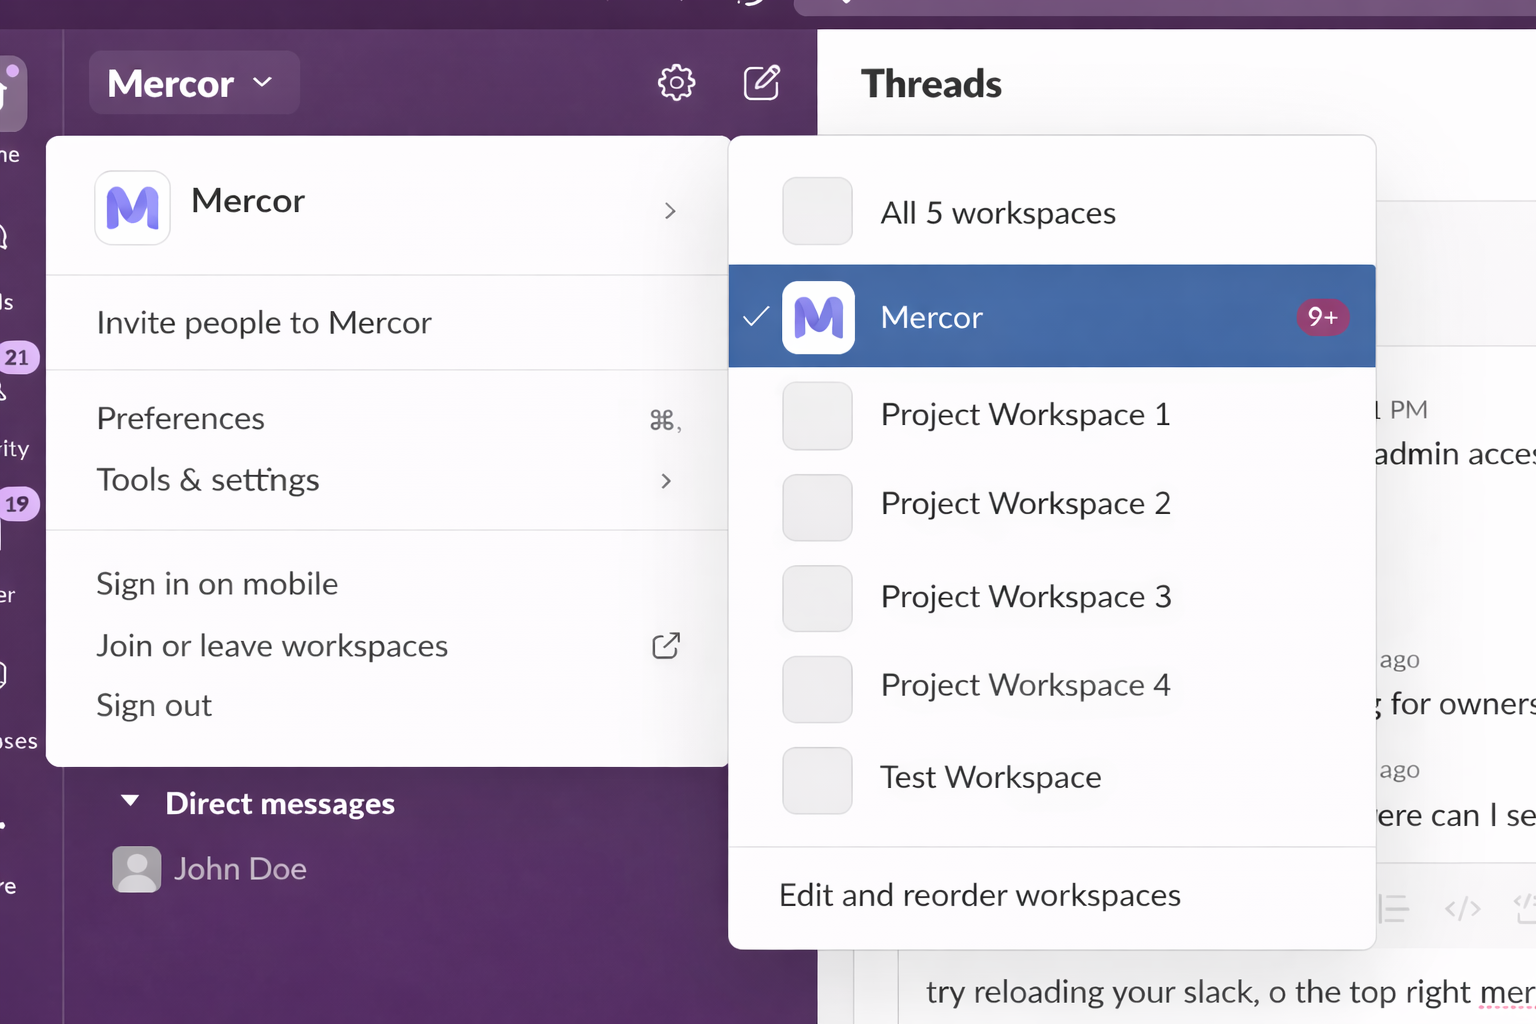Viewport: 1536px width, 1024px height.
Task: Click the Test Workspace icon tile
Action: click(817, 780)
